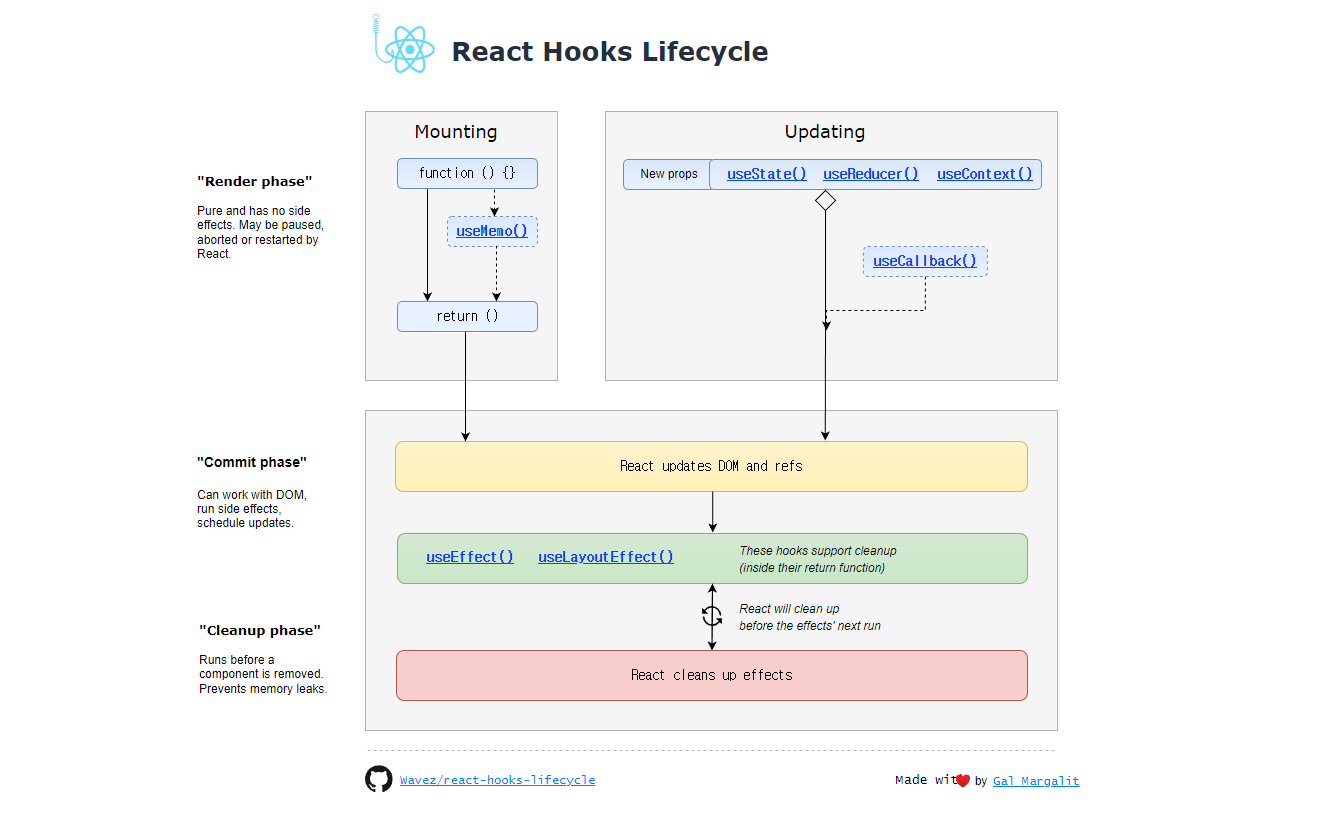The image size is (1331, 822).
Task: Click the diamond decision node under useState
Action: (825, 200)
